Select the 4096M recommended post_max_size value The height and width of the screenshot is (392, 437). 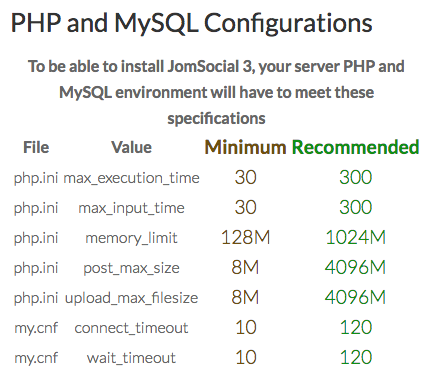[x=355, y=268]
